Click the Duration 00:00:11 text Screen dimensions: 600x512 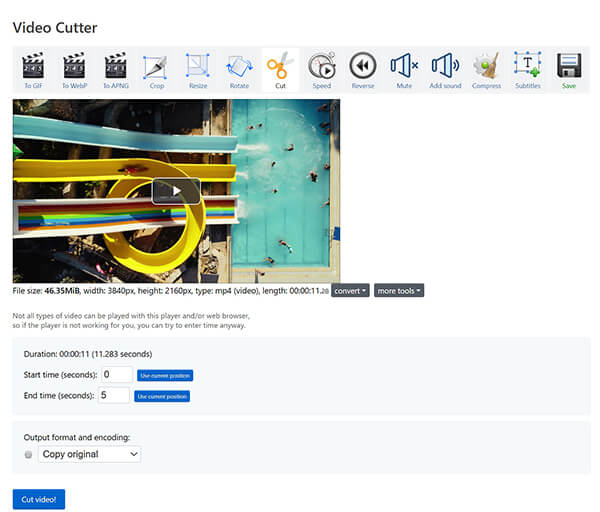pyautogui.click(x=88, y=354)
